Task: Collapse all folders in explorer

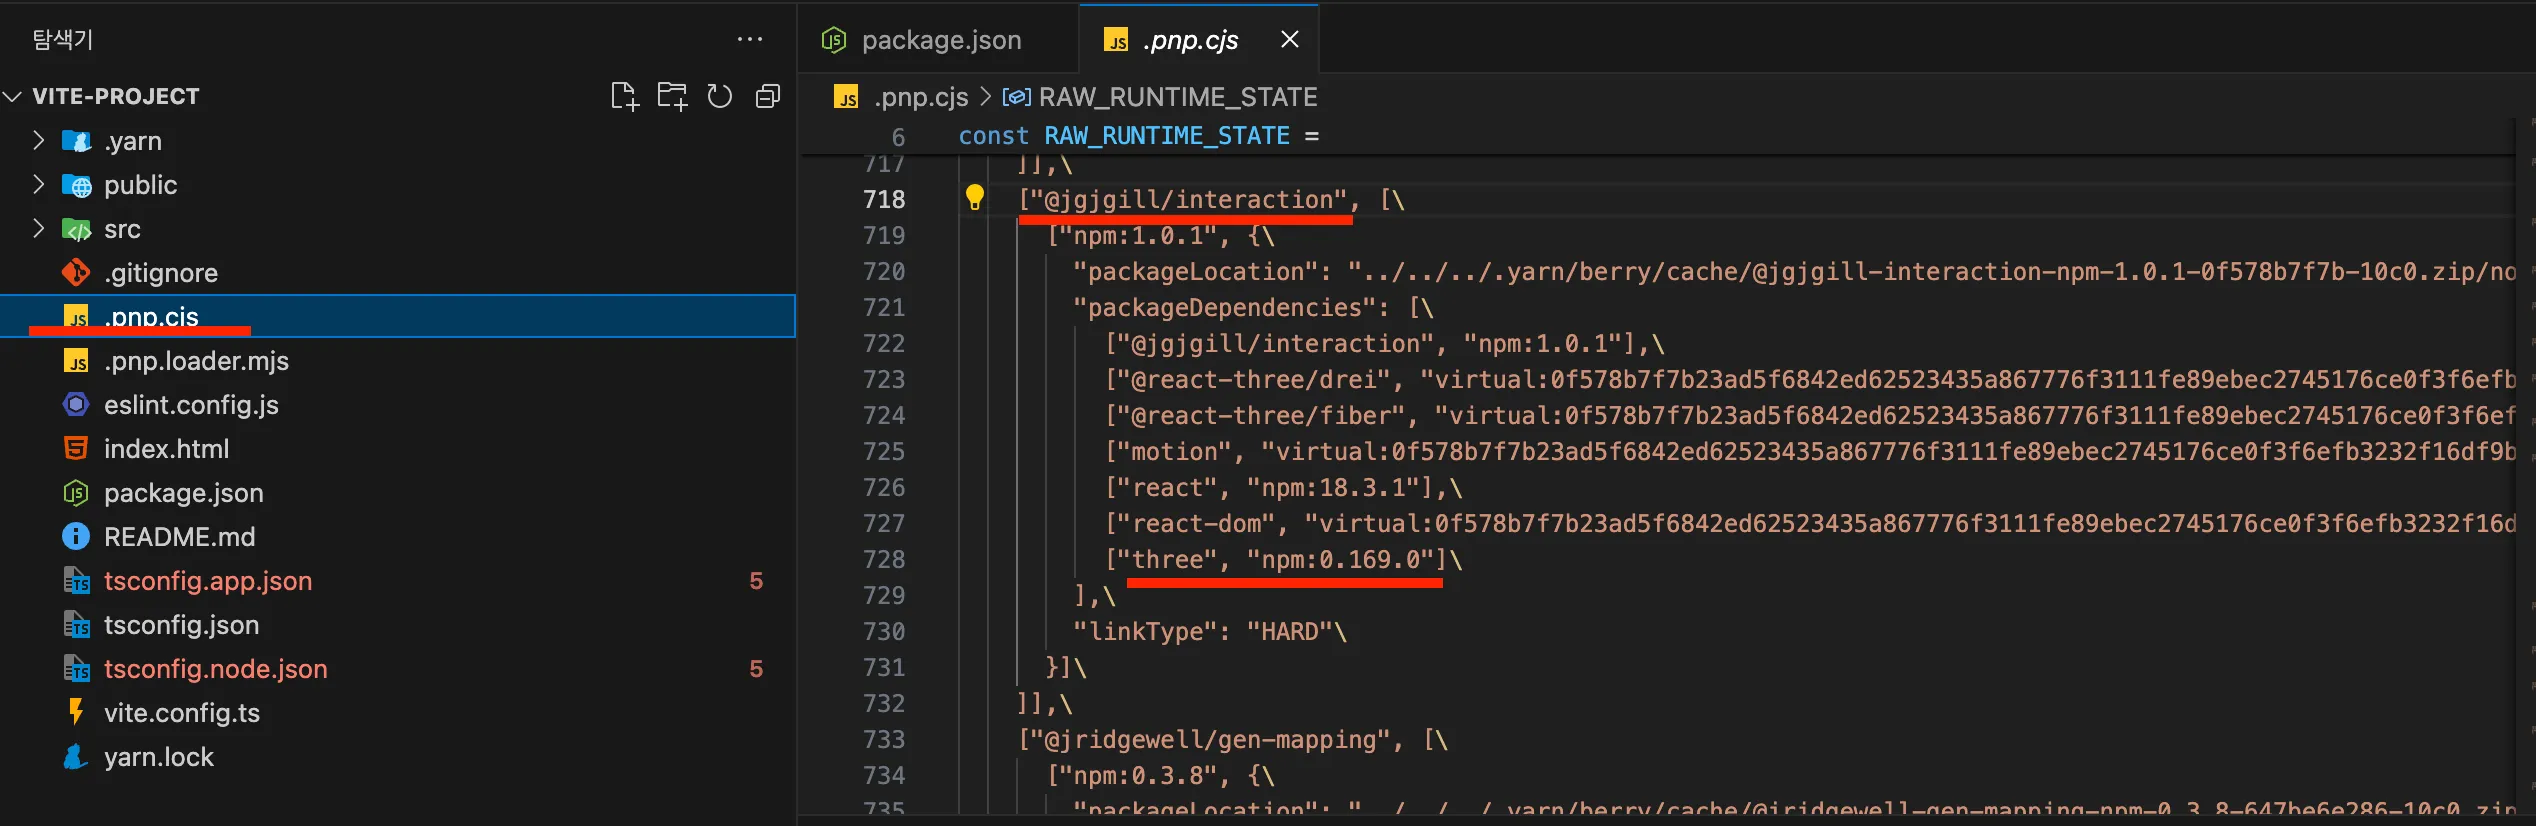Action: (768, 96)
